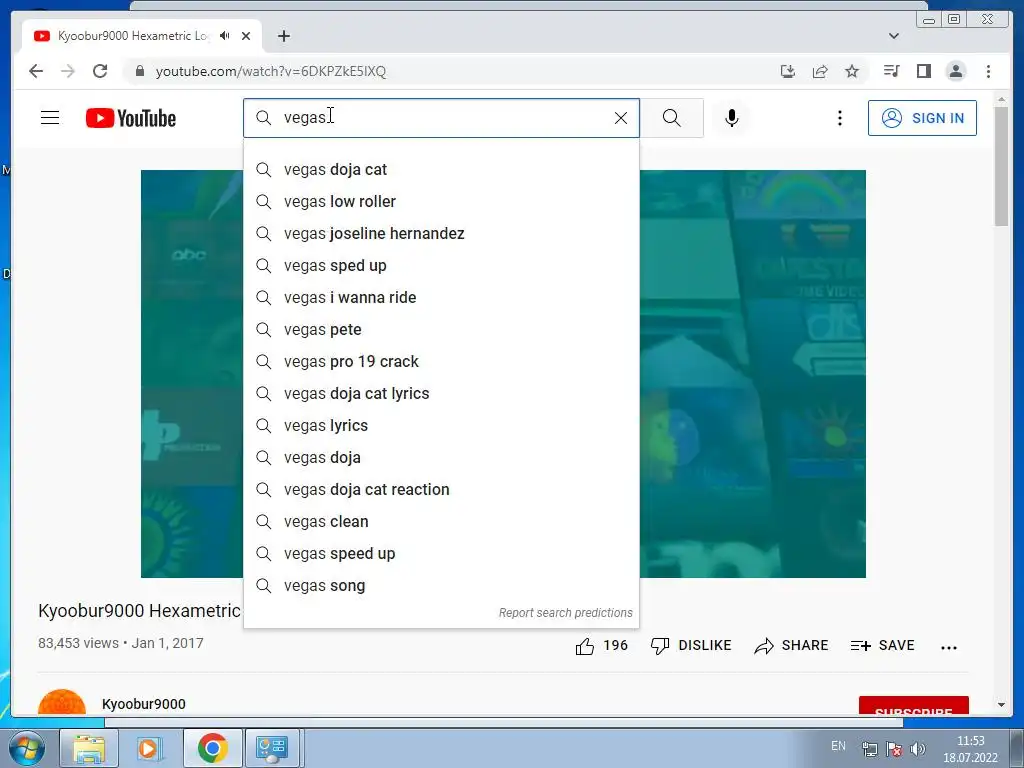
Task: Open YouTube settings three-dot menu
Action: (840, 118)
